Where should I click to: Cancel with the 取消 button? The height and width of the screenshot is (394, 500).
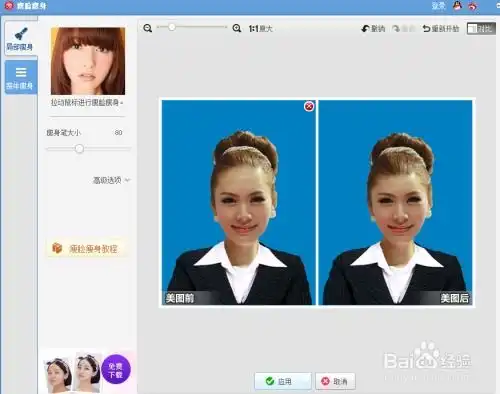coord(335,381)
